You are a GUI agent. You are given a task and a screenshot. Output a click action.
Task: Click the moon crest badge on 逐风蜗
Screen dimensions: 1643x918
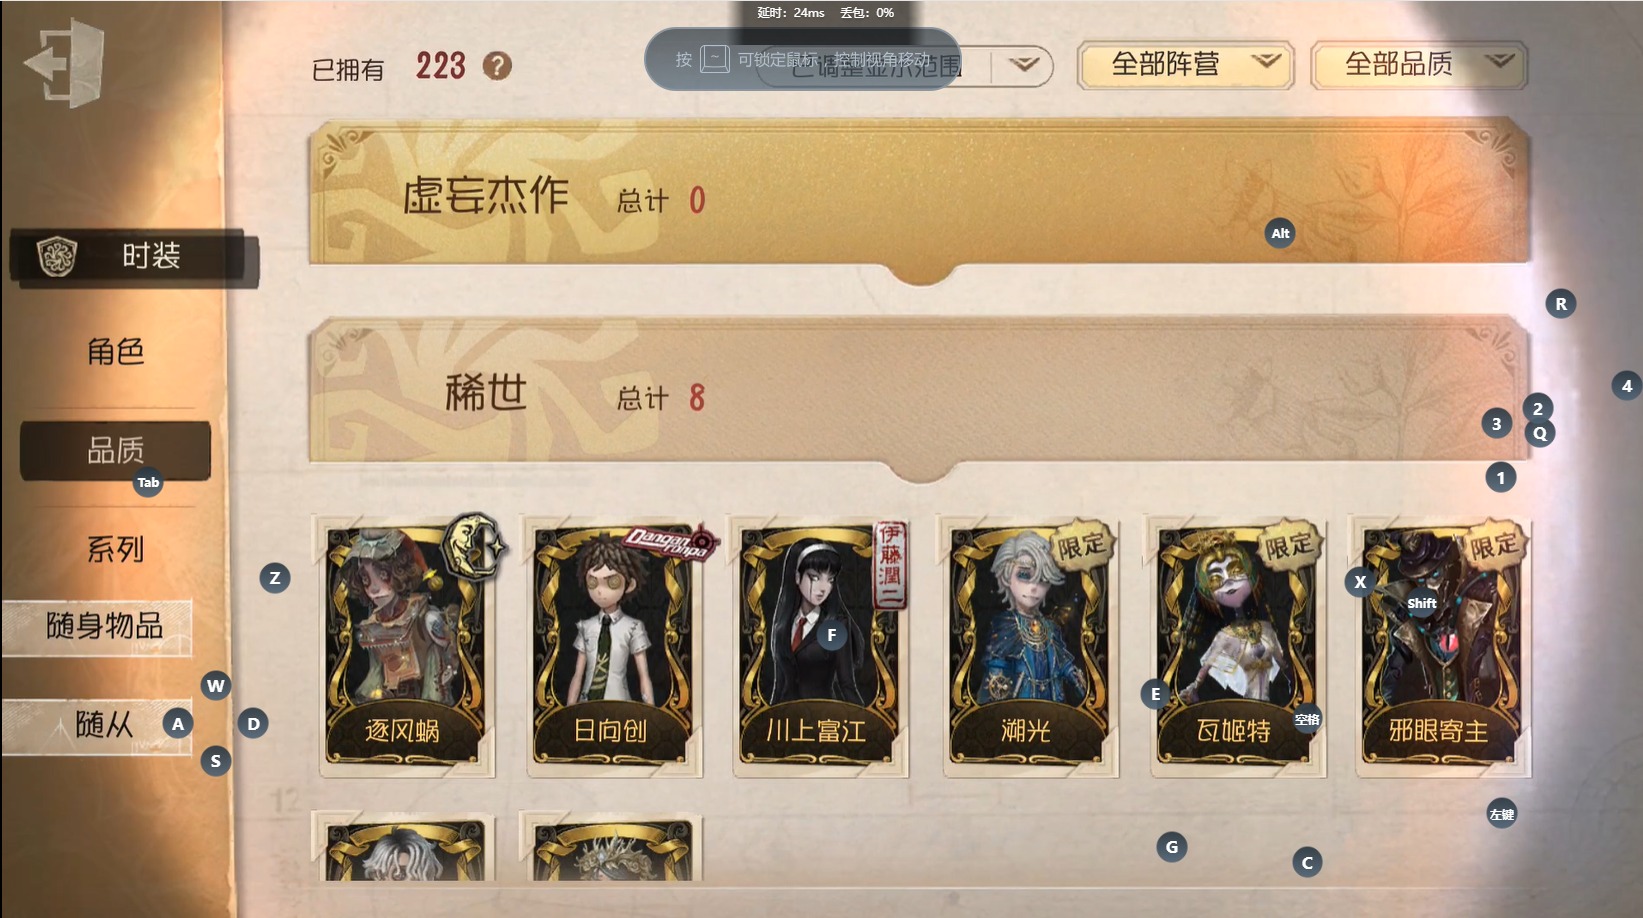click(x=474, y=547)
